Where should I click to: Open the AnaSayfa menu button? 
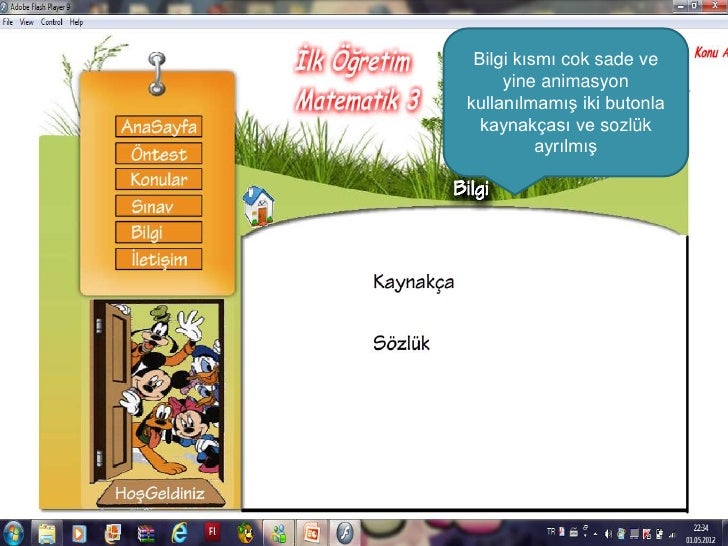[159, 127]
